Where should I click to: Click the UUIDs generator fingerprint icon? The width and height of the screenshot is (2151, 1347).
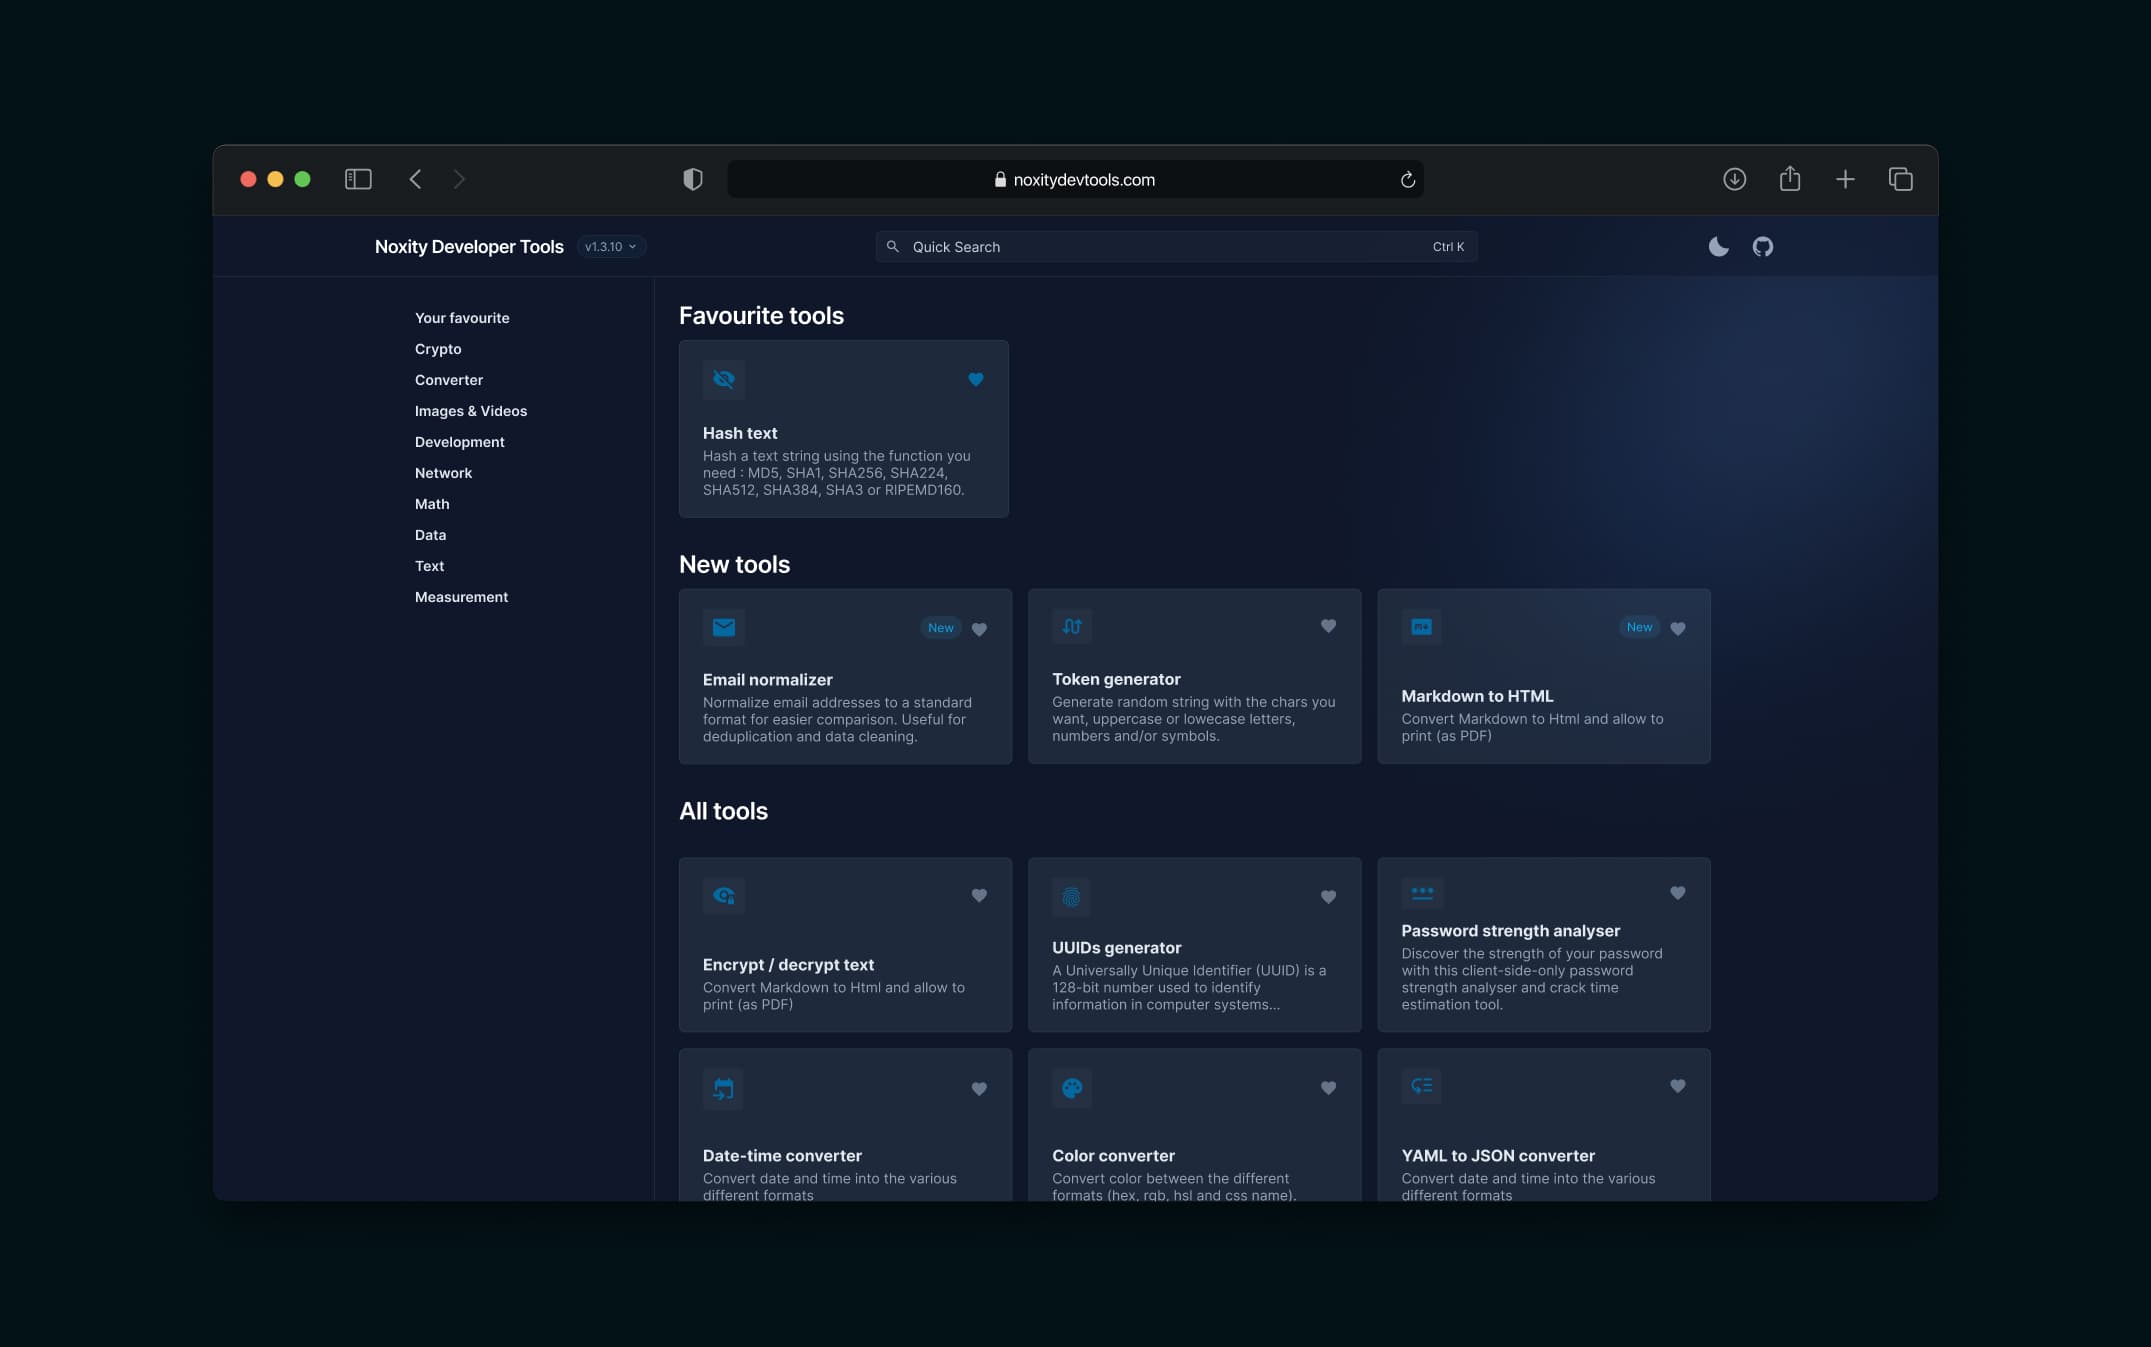tap(1072, 897)
